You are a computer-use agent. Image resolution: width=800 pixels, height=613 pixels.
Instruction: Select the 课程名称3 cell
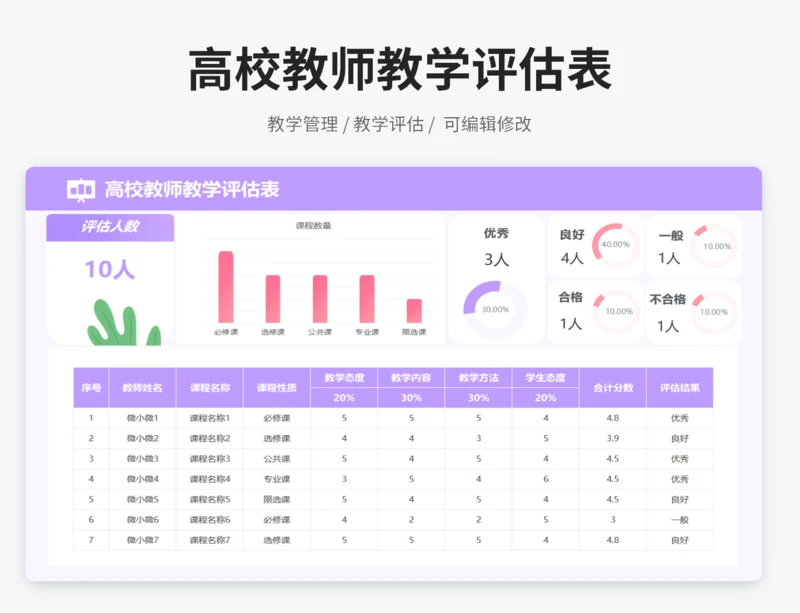(x=210, y=459)
